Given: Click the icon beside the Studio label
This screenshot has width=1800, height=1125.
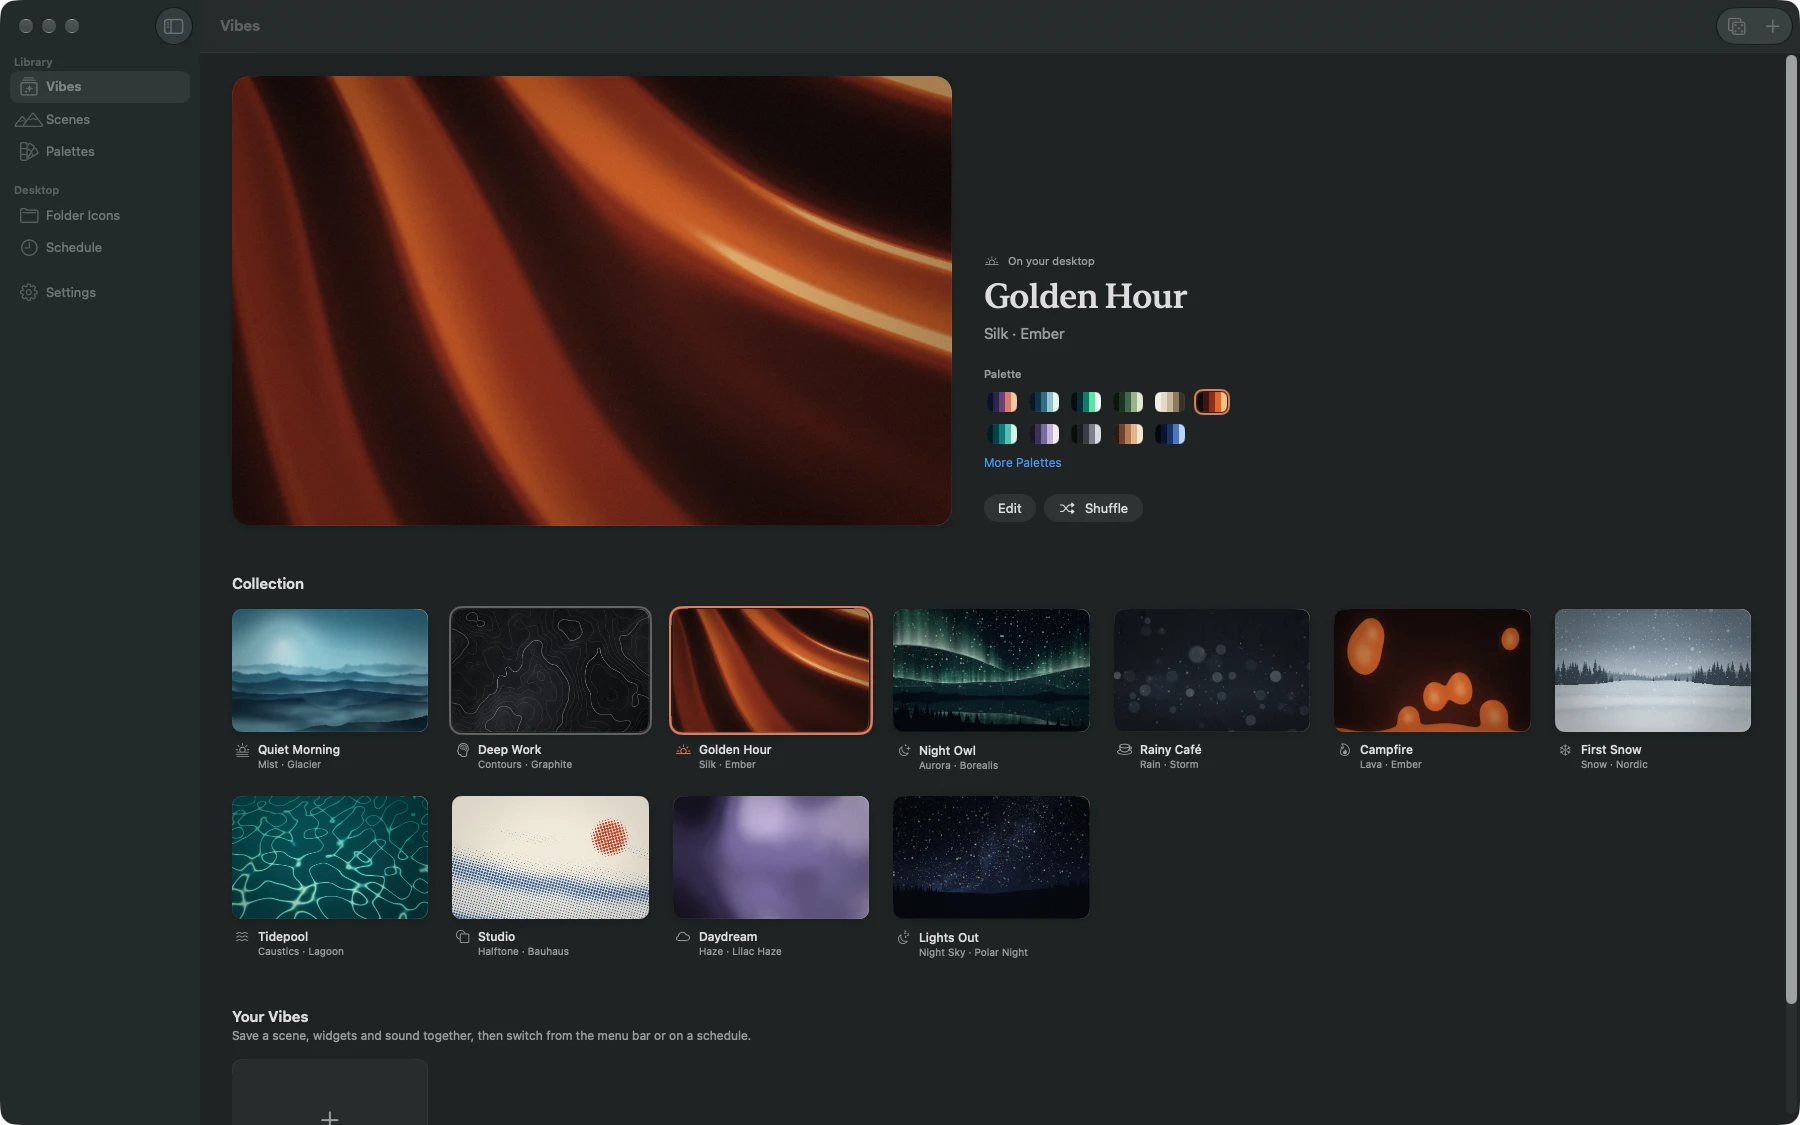Looking at the screenshot, I should click(463, 937).
